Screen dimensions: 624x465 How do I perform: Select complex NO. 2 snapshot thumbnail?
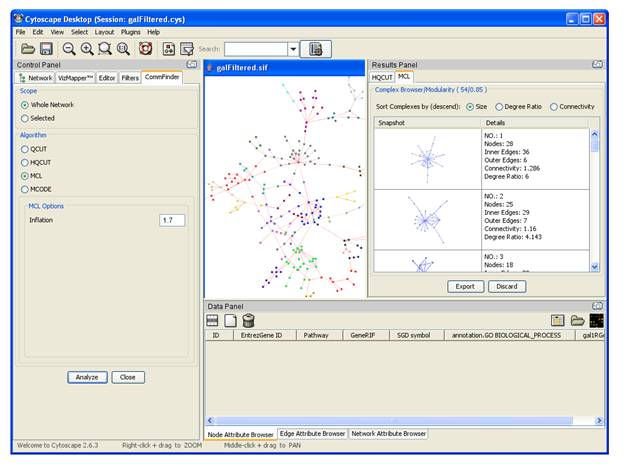(428, 220)
